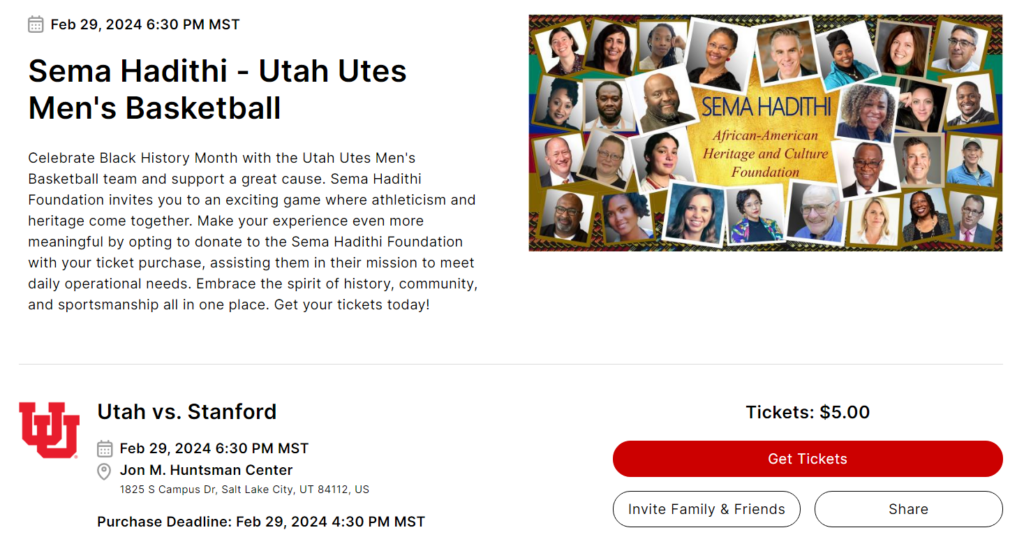Click the event description paragraph
Screen dimensions: 1024x551
pos(253,231)
